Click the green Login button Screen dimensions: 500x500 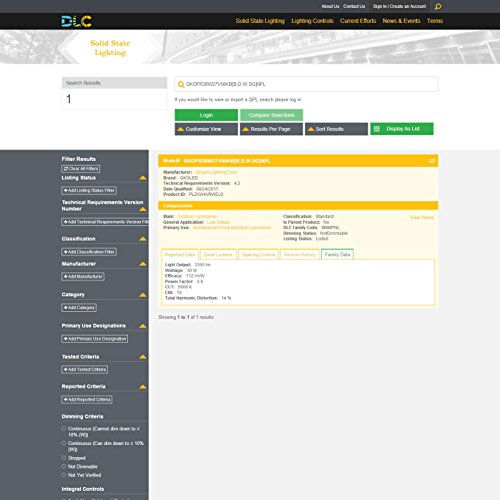point(206,115)
